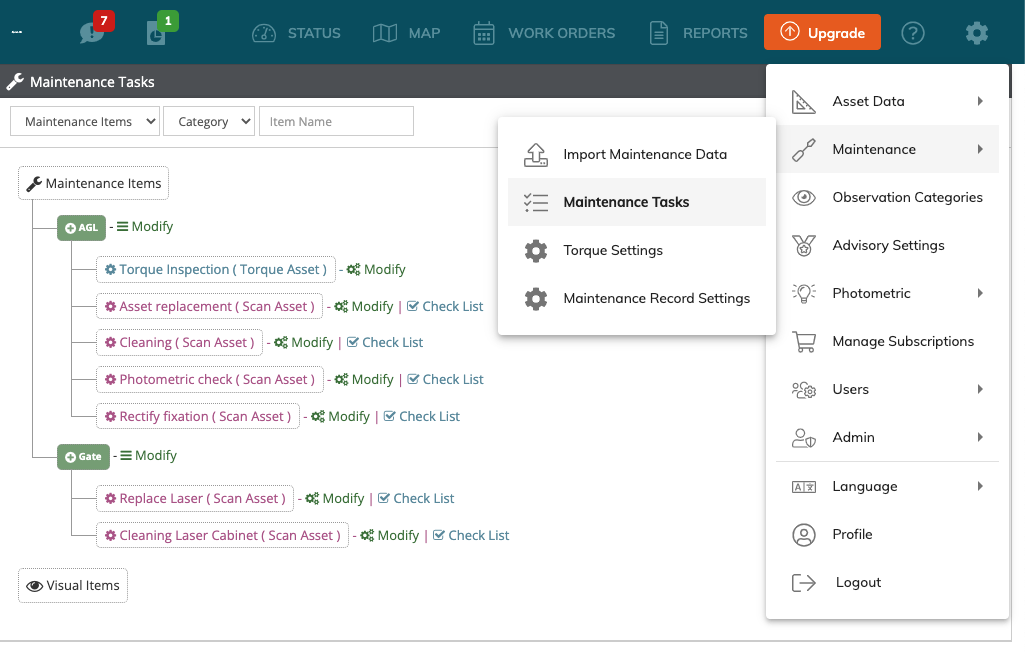Click Modify next to Replace Laser
Image resolution: width=1025 pixels, height=654 pixels.
341,498
